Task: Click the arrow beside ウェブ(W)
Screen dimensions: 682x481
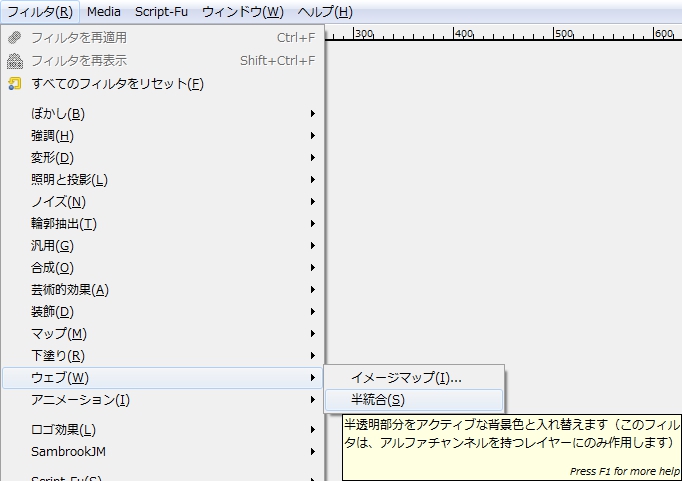Action: coord(312,378)
